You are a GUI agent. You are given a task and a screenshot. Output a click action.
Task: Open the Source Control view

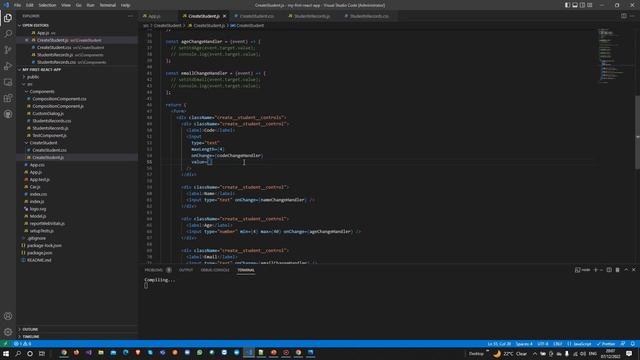point(8,50)
